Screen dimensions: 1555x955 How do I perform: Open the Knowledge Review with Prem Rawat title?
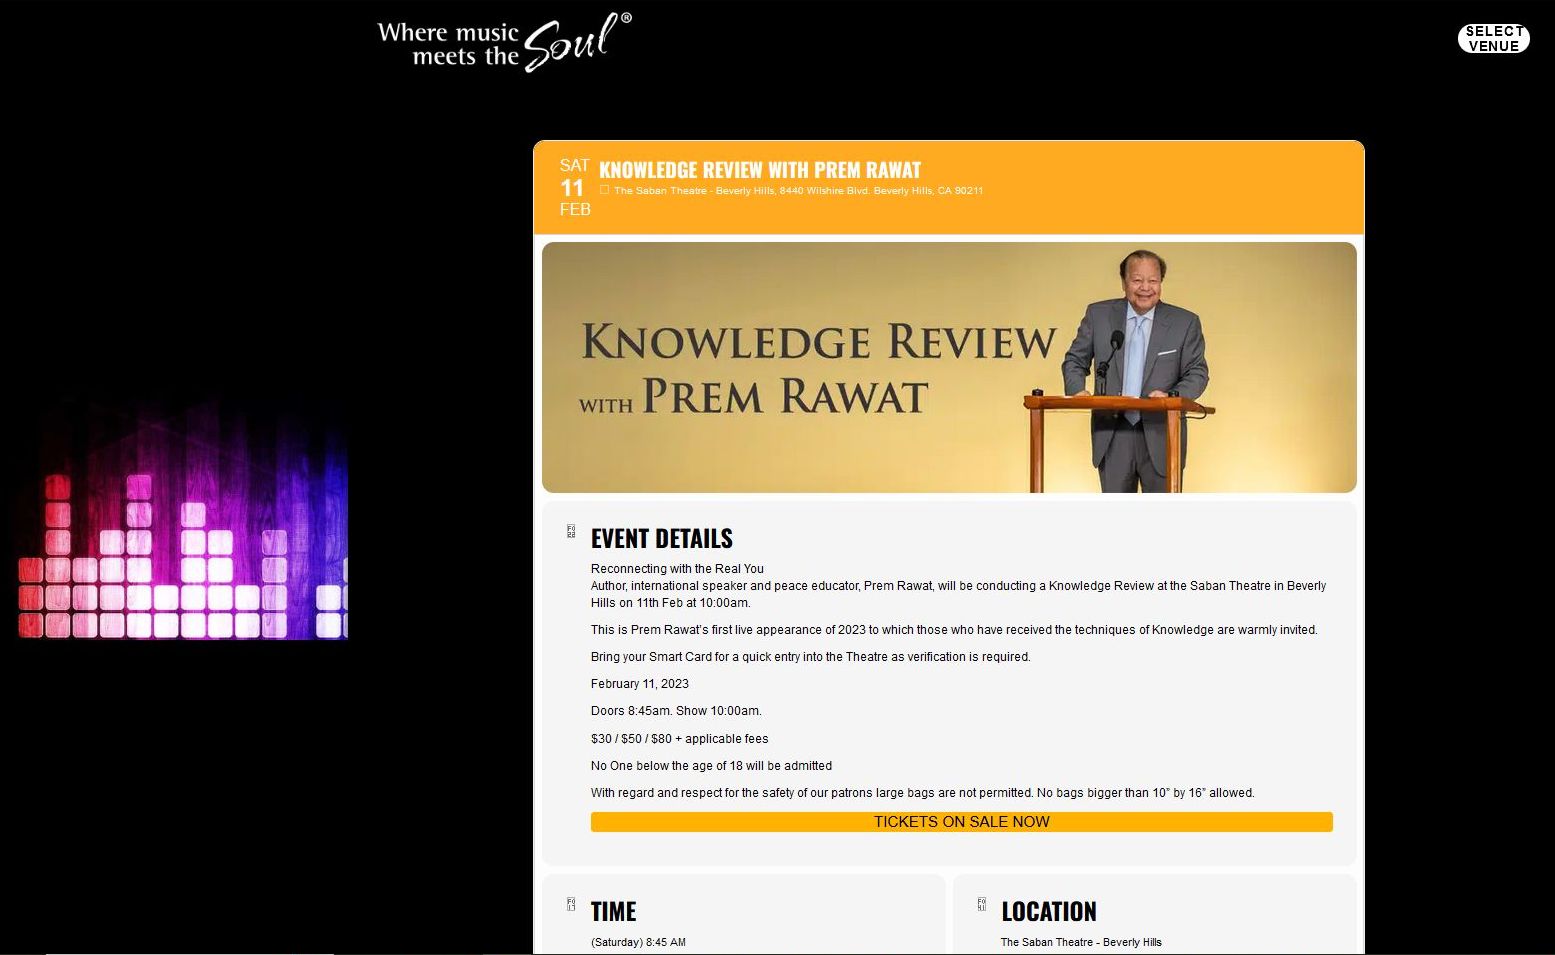[x=762, y=169]
